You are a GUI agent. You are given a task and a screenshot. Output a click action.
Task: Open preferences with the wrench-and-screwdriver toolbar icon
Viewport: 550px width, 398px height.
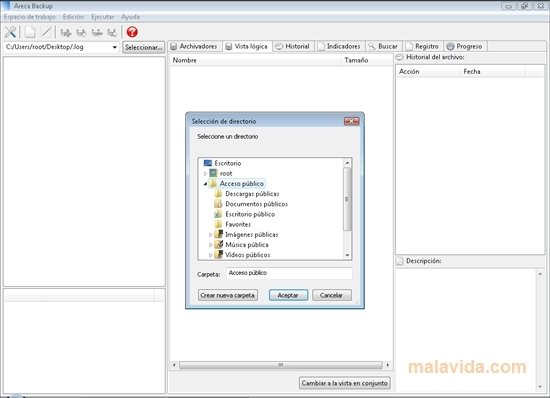pyautogui.click(x=10, y=32)
